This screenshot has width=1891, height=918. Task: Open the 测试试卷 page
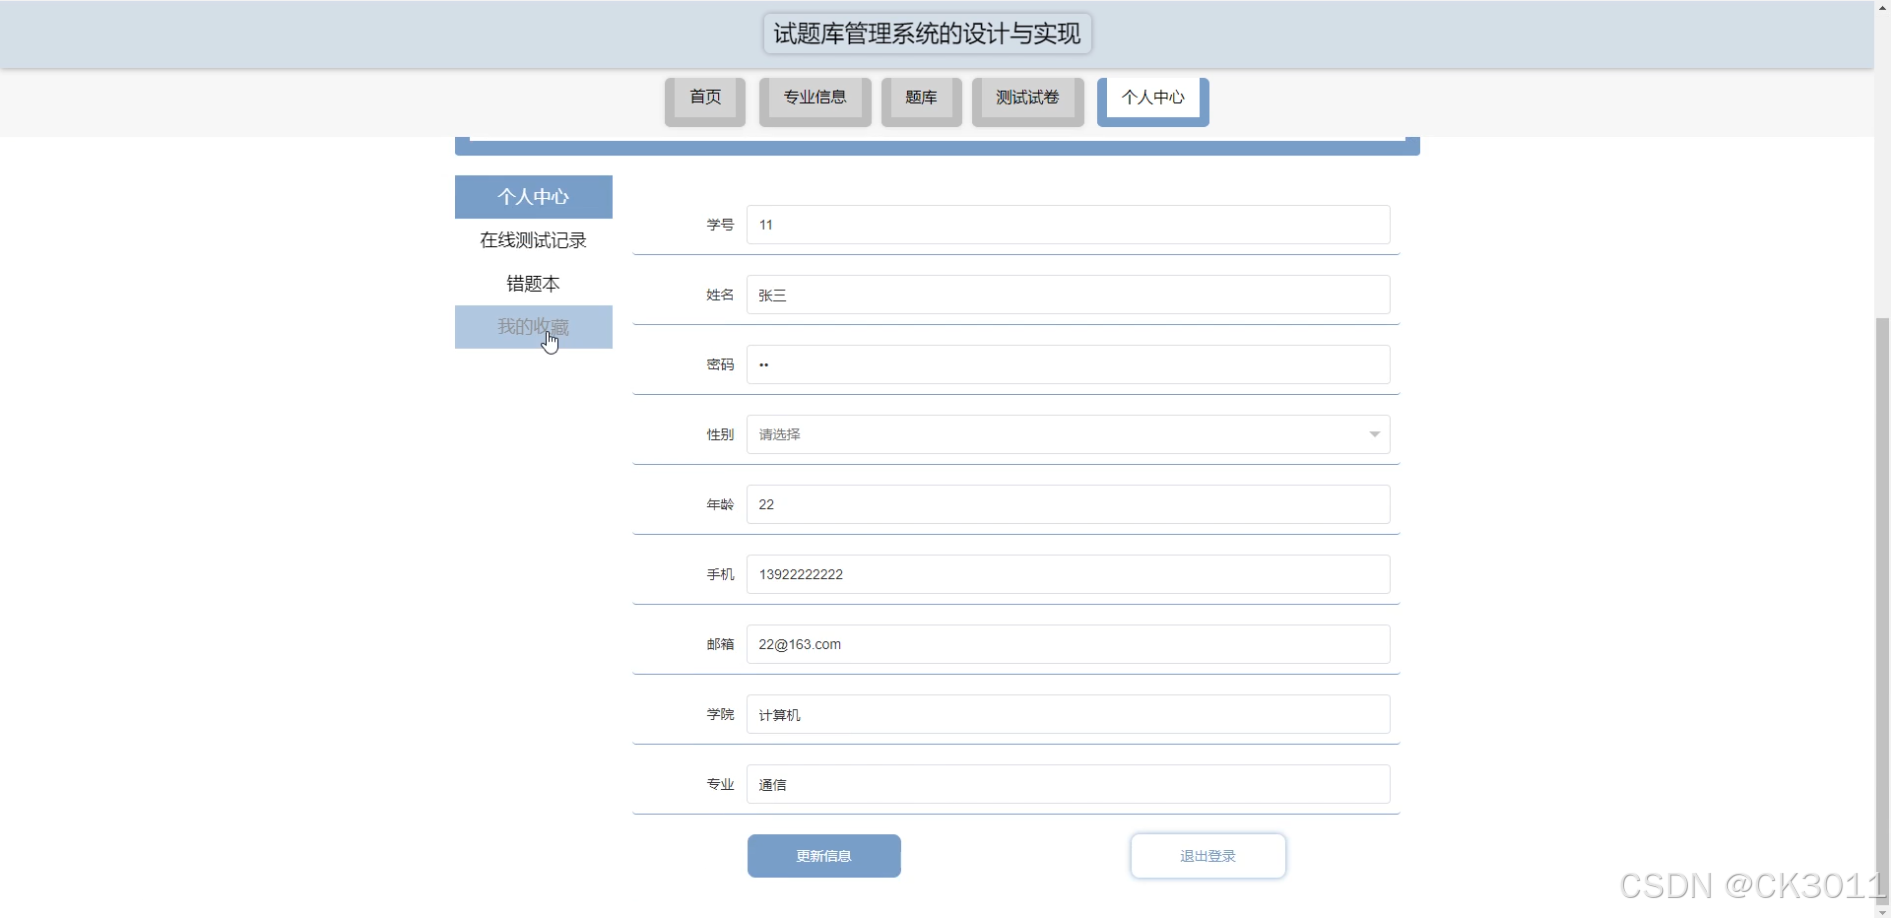click(x=1027, y=99)
